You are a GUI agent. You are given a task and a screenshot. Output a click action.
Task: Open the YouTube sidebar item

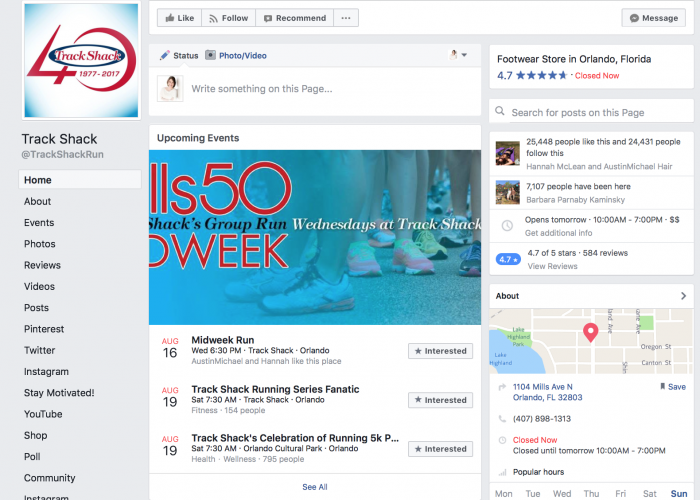43,414
